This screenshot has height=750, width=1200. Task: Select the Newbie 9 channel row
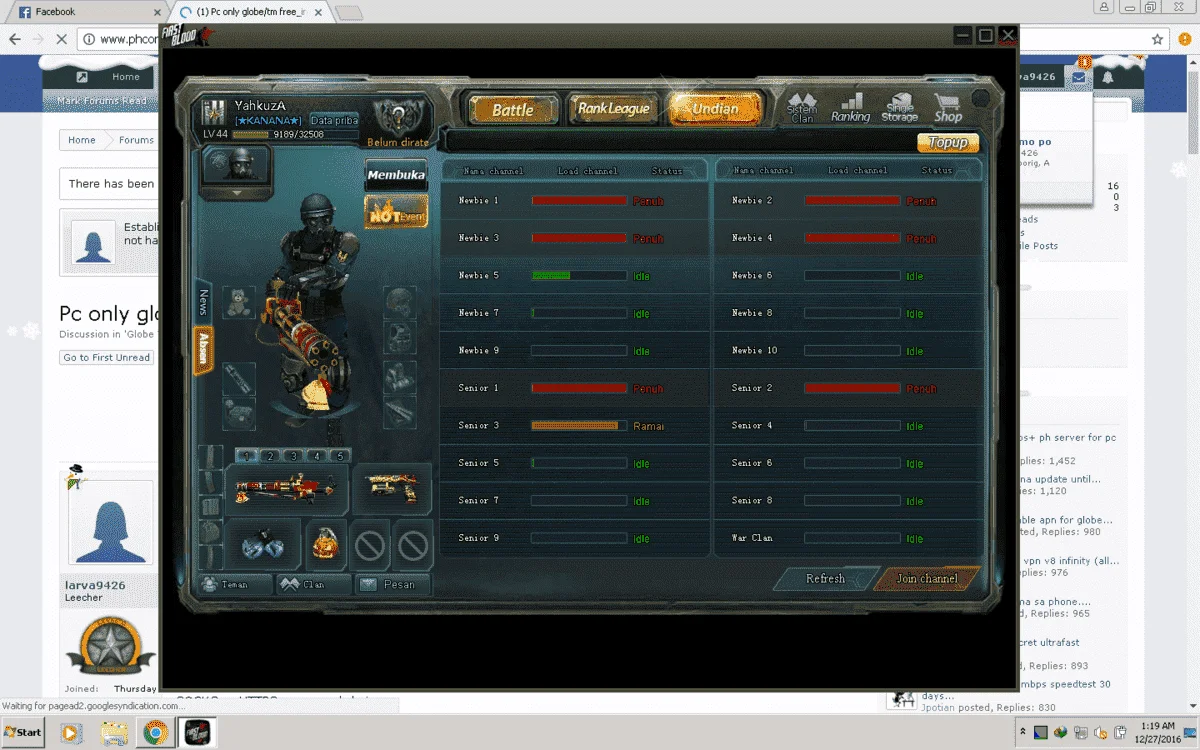574,351
